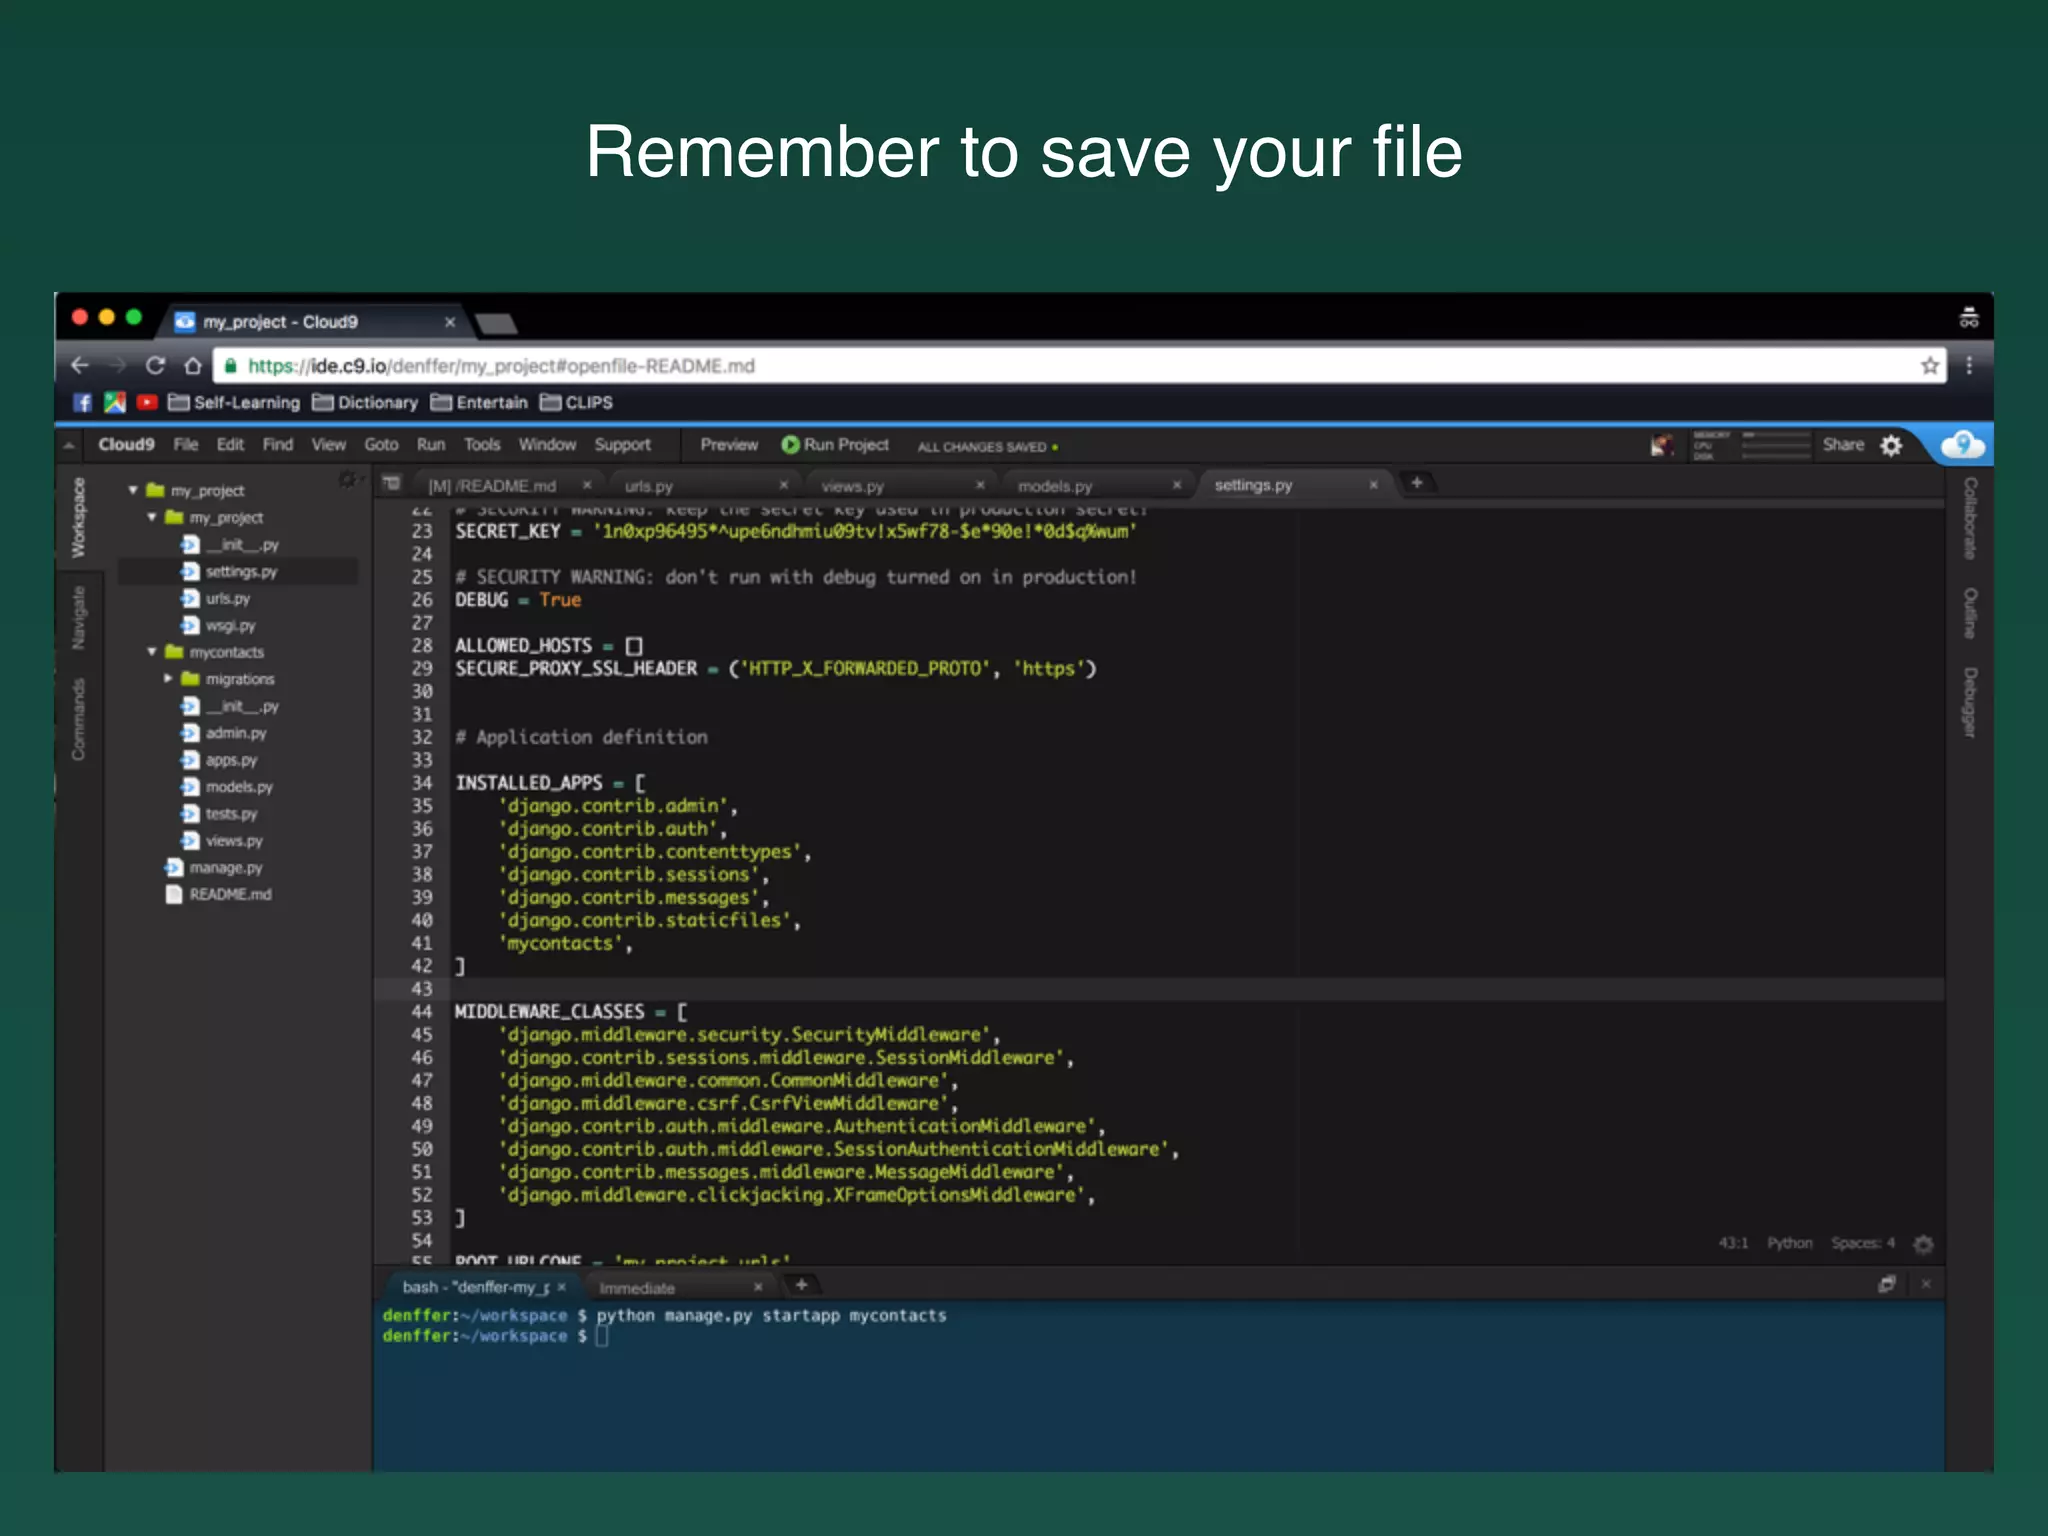Click the Cloud9 cloud logo icon
The width and height of the screenshot is (2048, 1536).
tap(1962, 445)
